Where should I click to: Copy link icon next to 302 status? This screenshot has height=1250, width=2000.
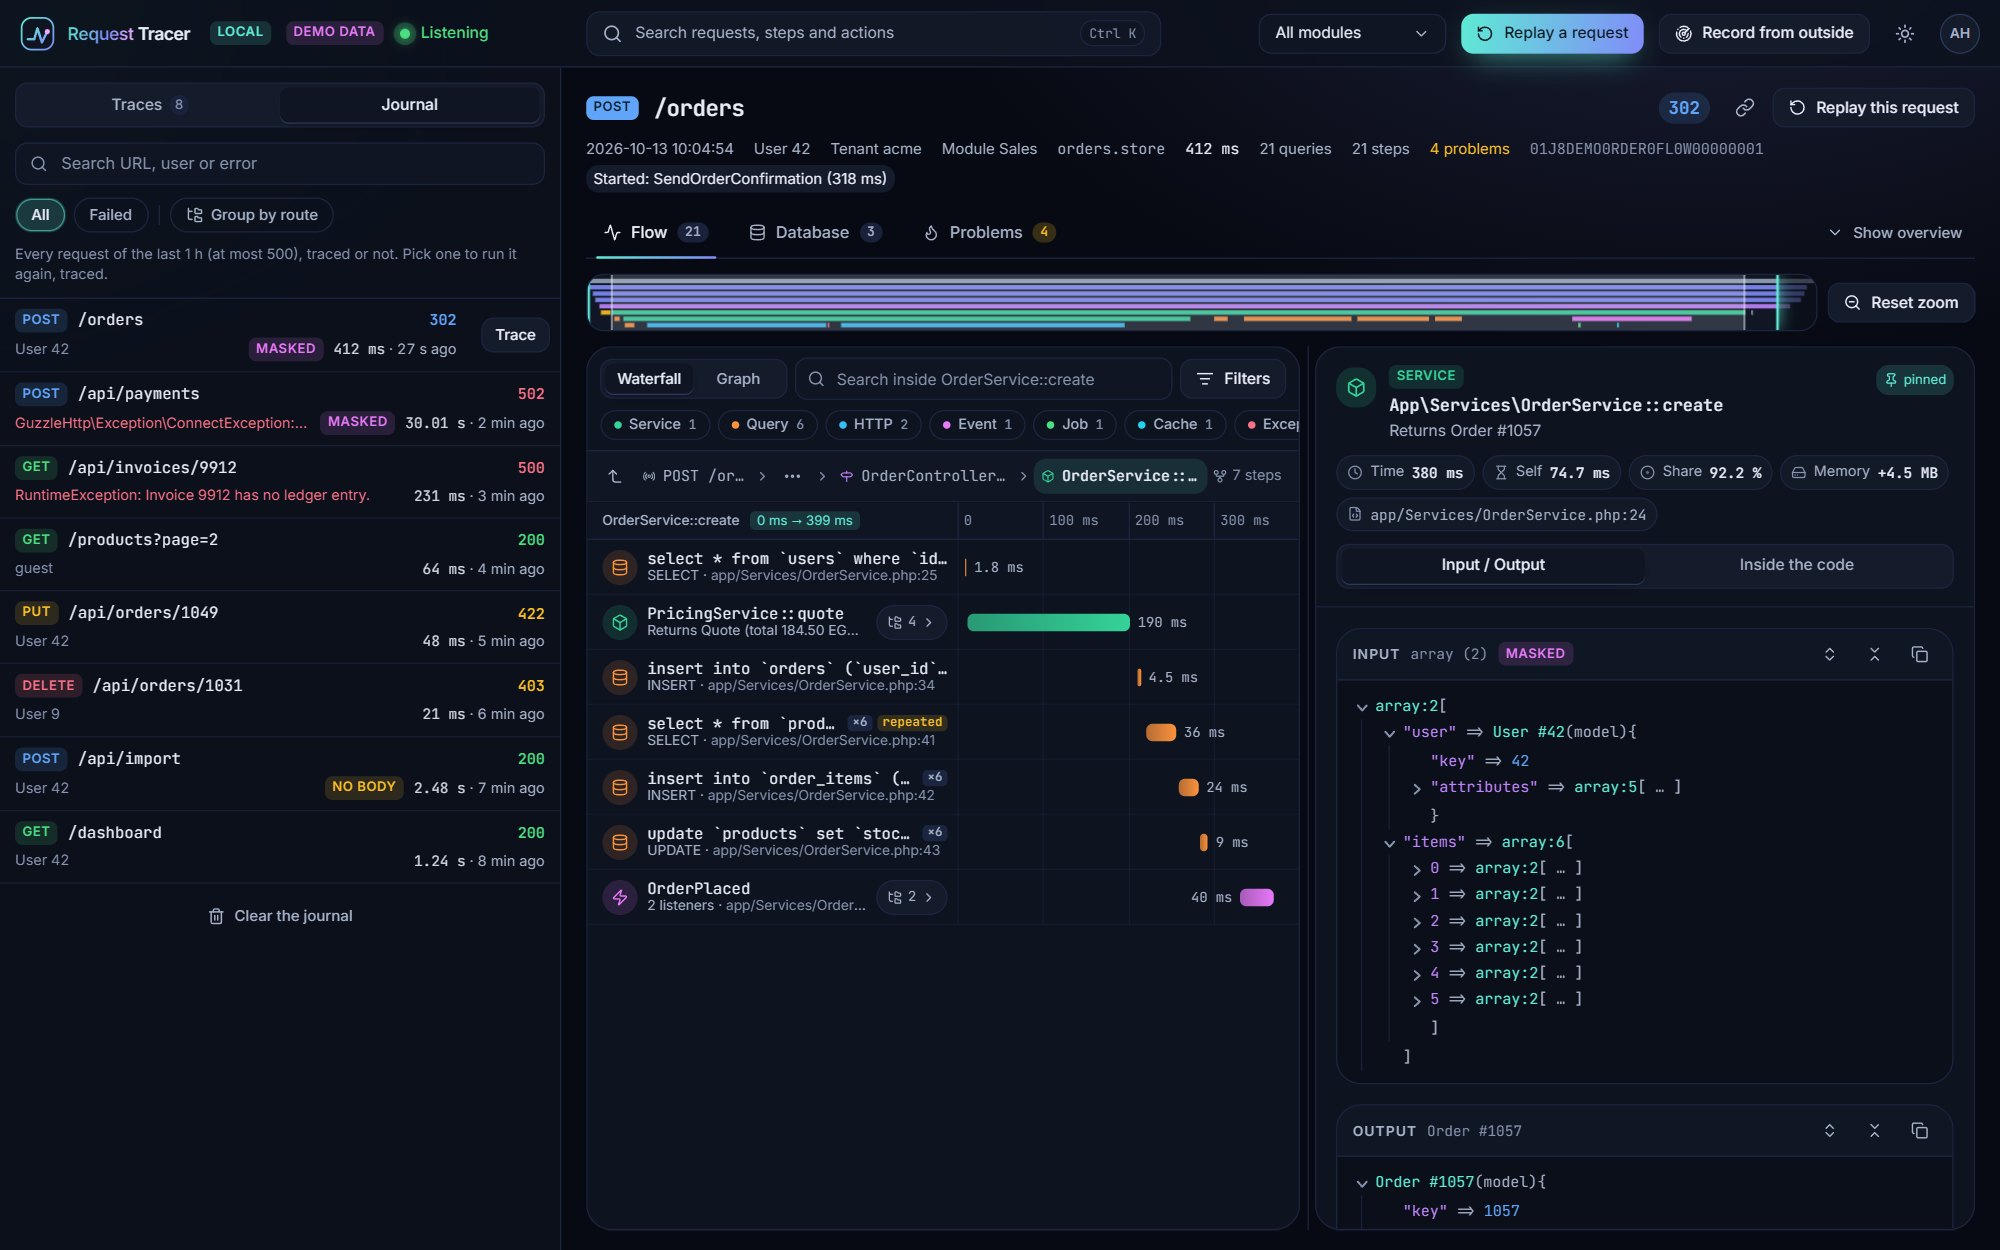(x=1745, y=107)
